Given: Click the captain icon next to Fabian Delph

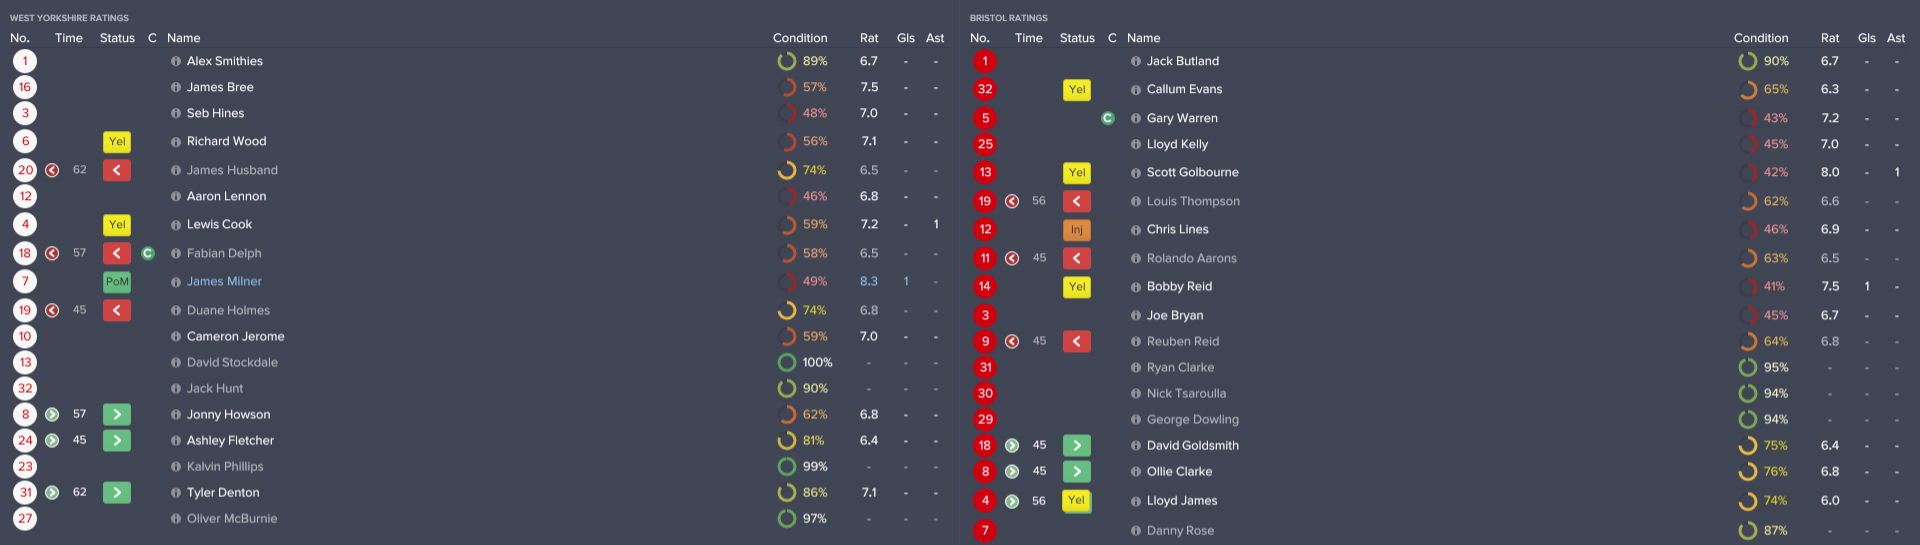Looking at the screenshot, I should [x=148, y=253].
